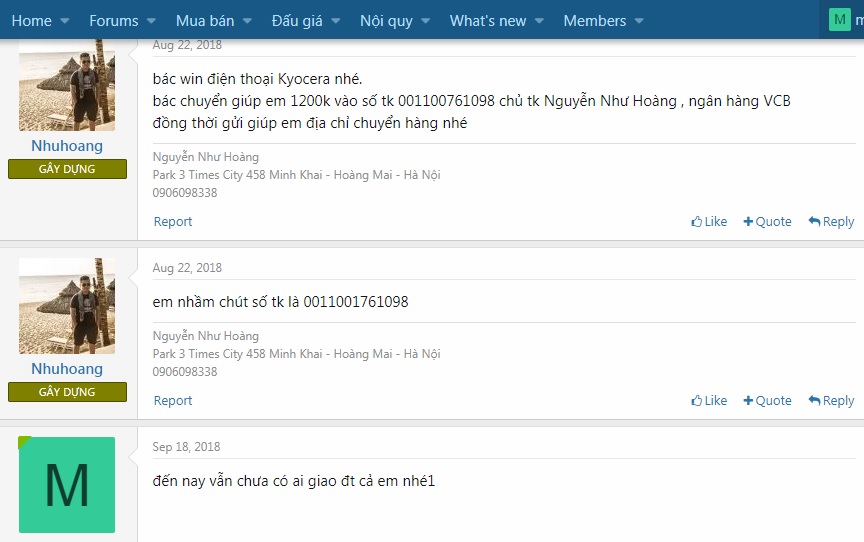This screenshot has width=864, height=542.
Task: Open the large green M user avatar
Action: (67, 485)
